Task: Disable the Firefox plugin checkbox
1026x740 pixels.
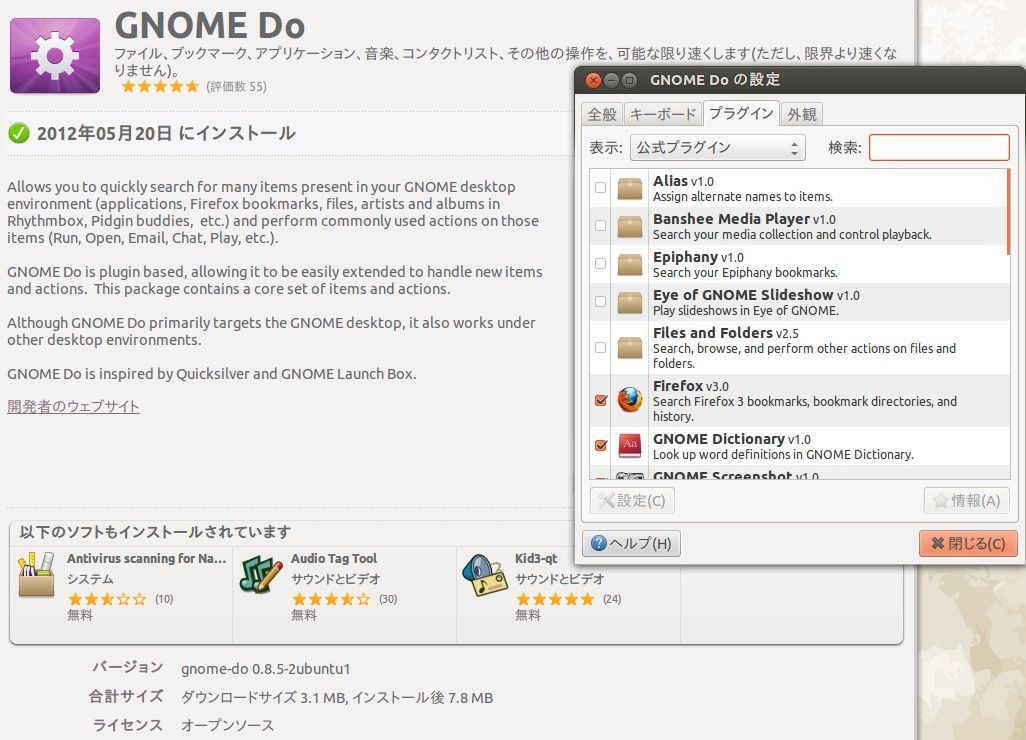Action: (600, 400)
